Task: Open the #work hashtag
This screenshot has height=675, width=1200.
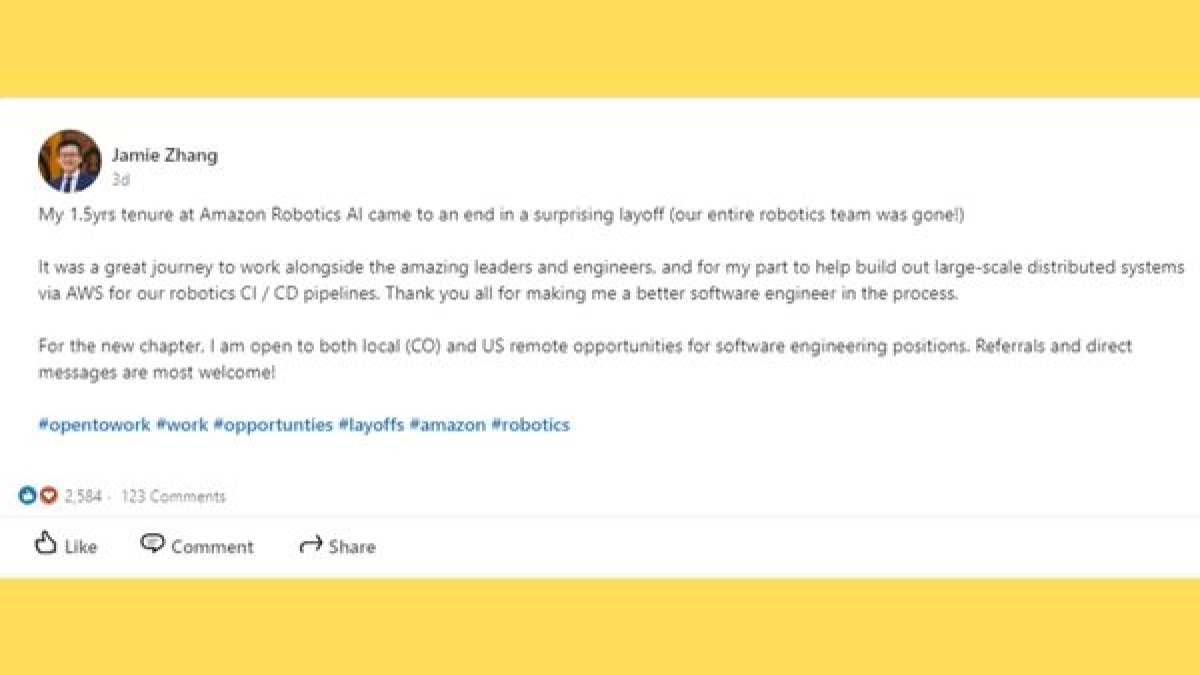Action: point(182,425)
